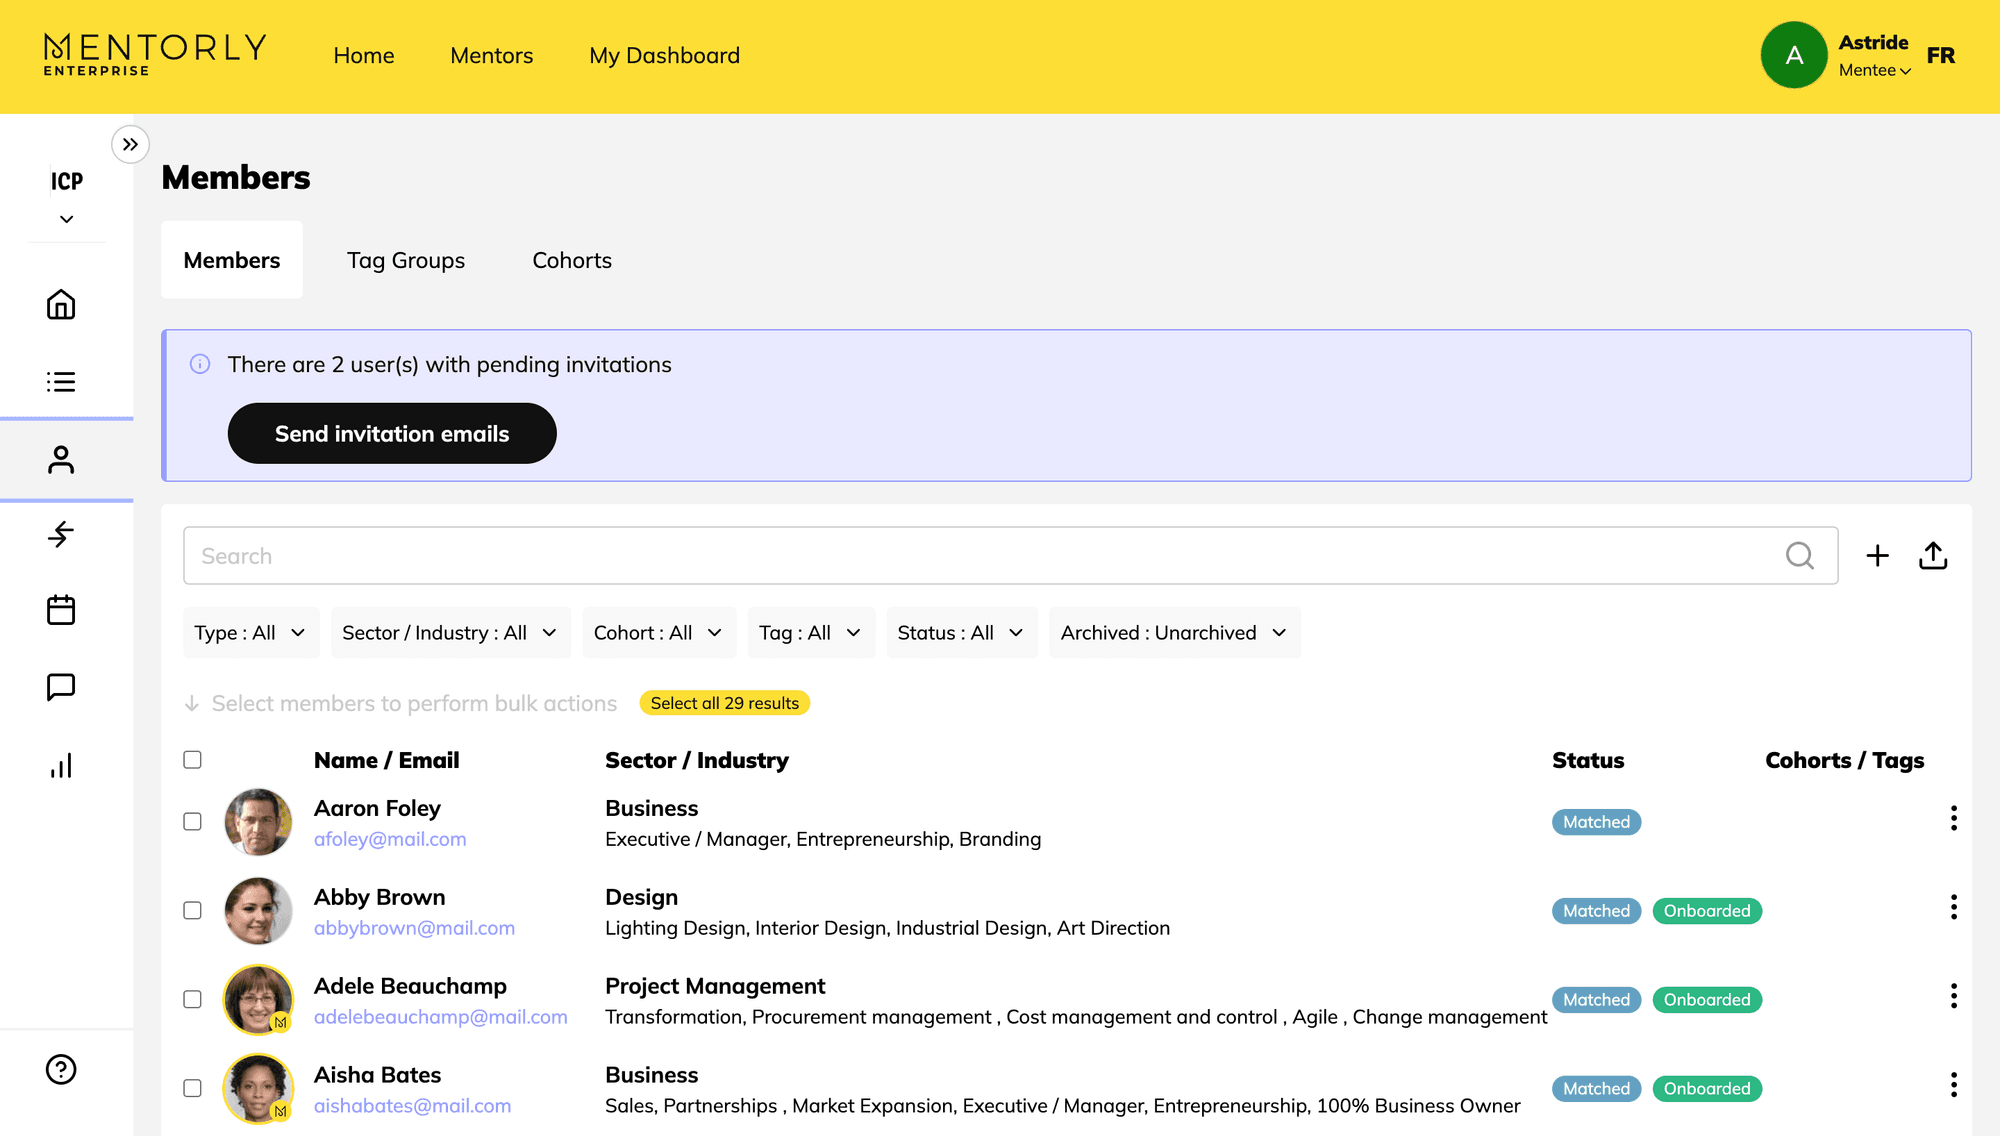This screenshot has height=1136, width=2000.
Task: Open the Archived : Unarchived filter dropdown
Action: (x=1174, y=633)
